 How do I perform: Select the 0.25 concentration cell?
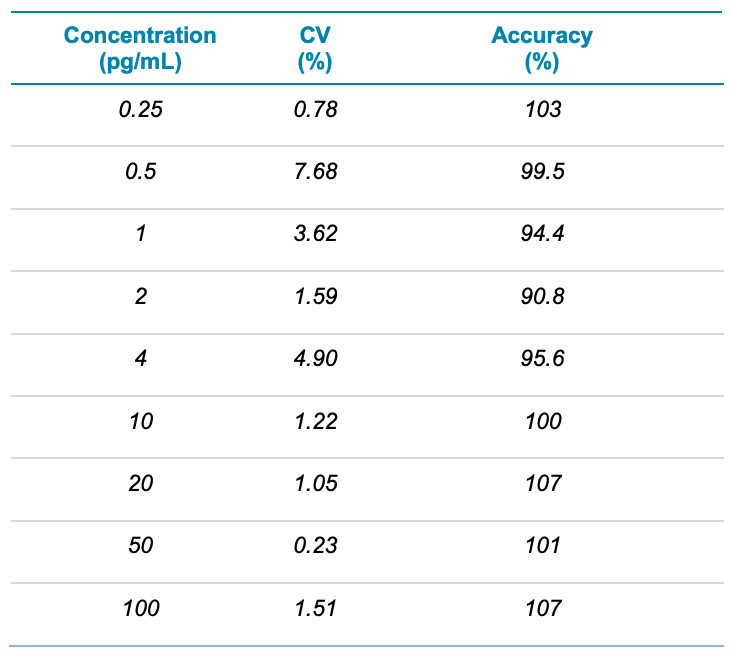click(x=140, y=109)
